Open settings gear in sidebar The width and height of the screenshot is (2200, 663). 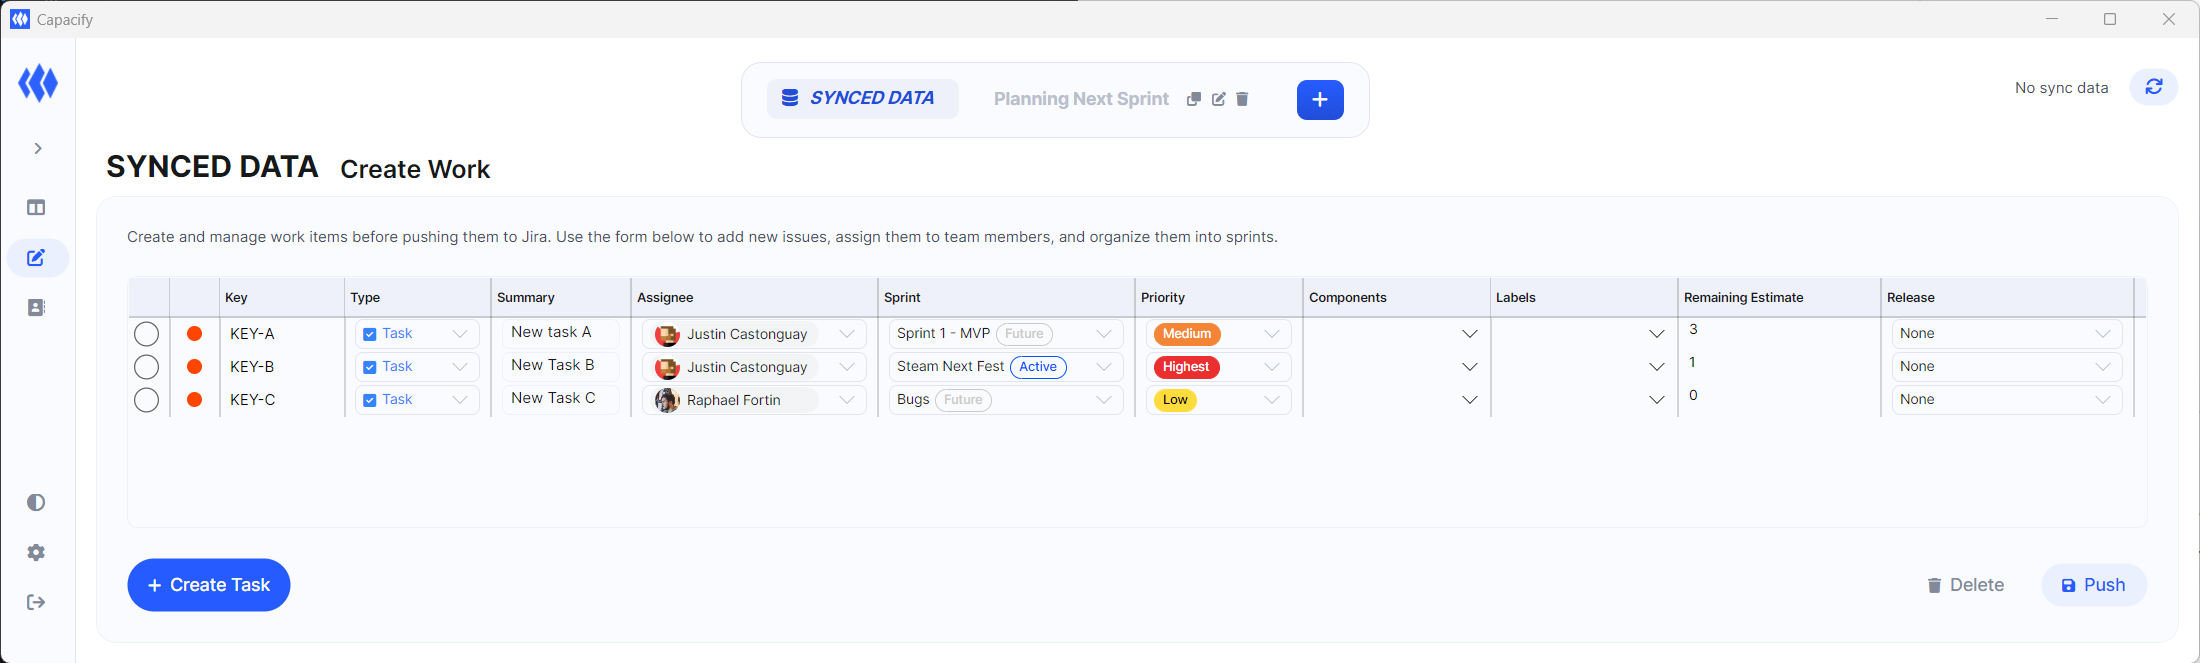click(x=36, y=552)
